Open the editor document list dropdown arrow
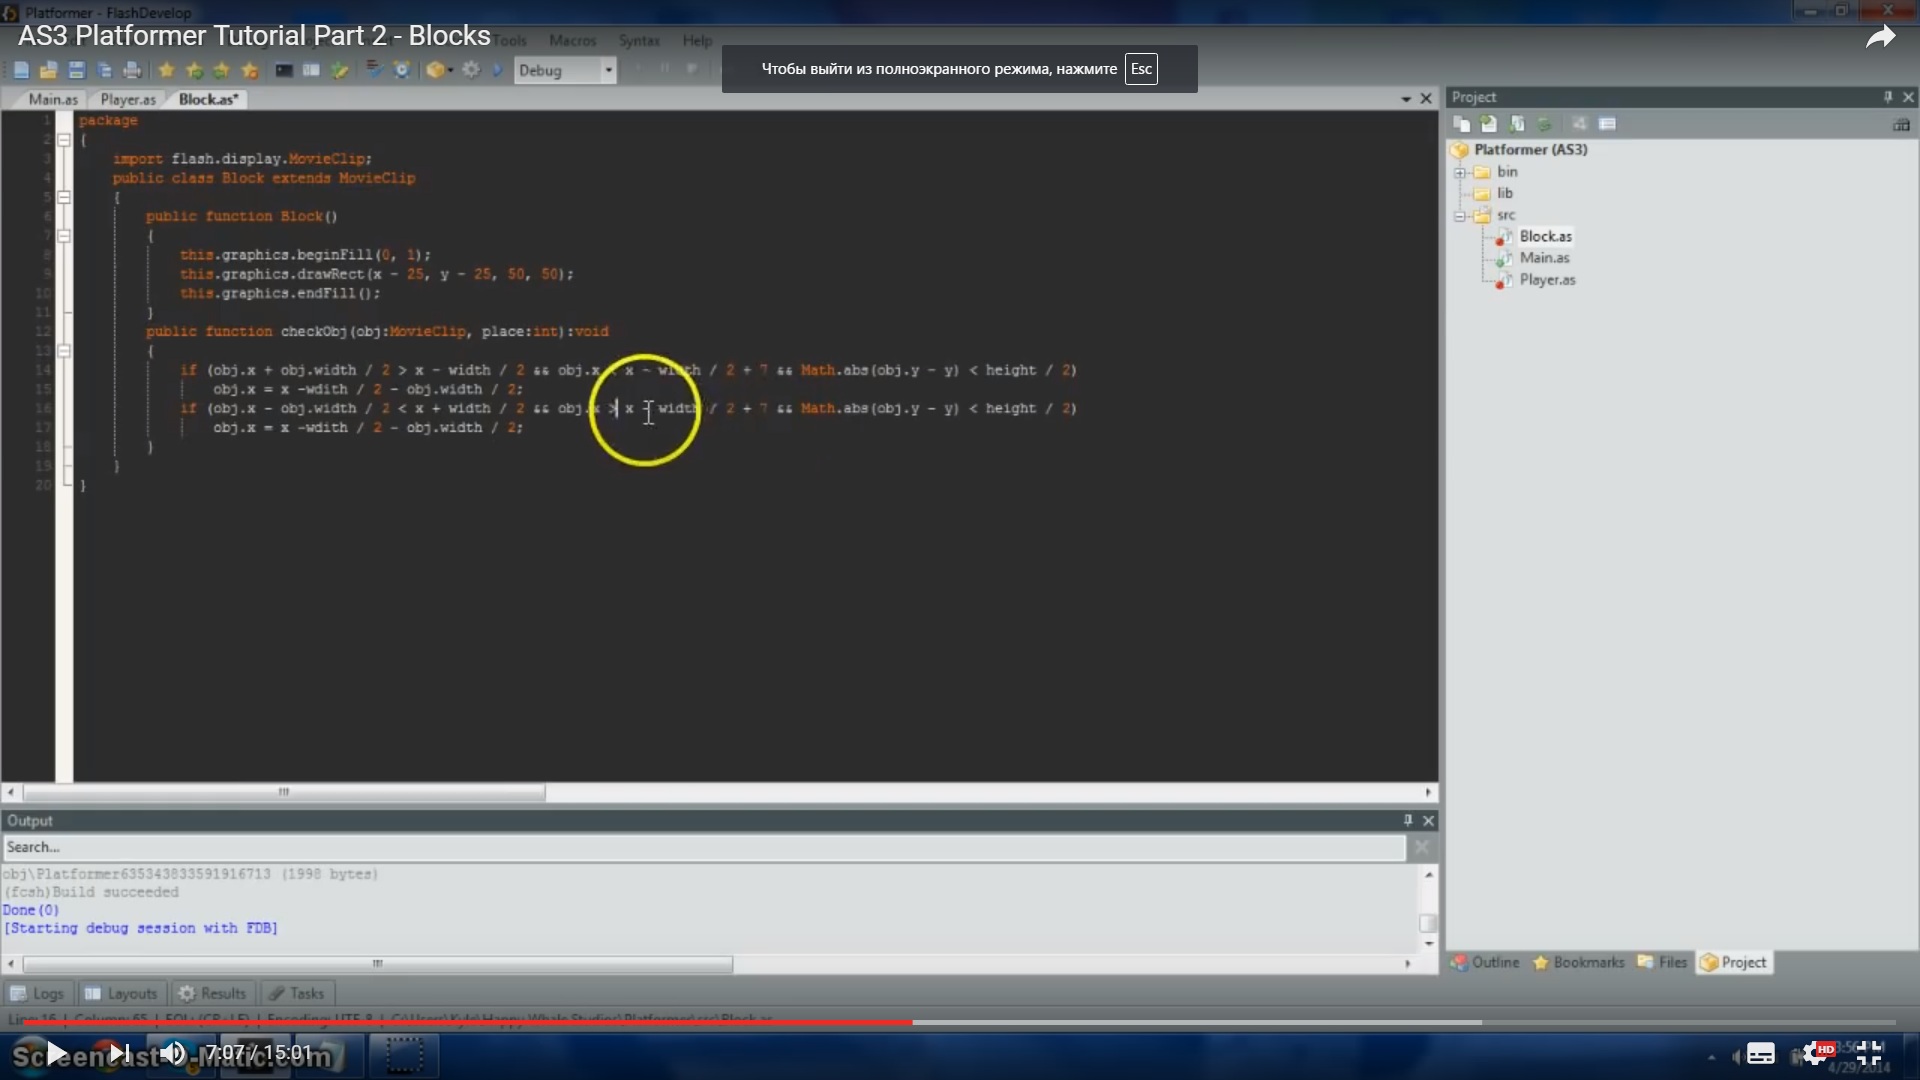This screenshot has width=1920, height=1080. click(x=1406, y=99)
